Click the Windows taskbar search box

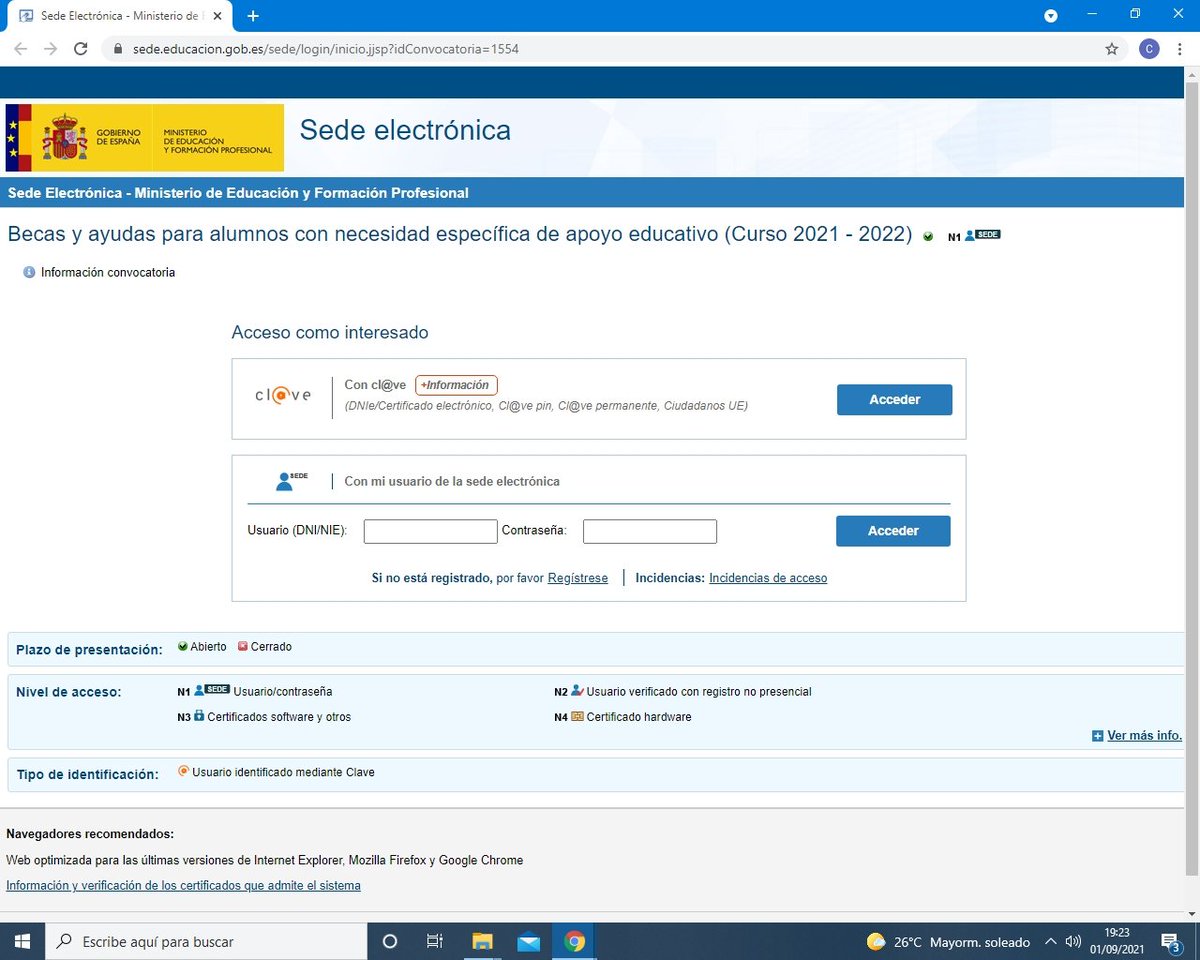point(207,941)
